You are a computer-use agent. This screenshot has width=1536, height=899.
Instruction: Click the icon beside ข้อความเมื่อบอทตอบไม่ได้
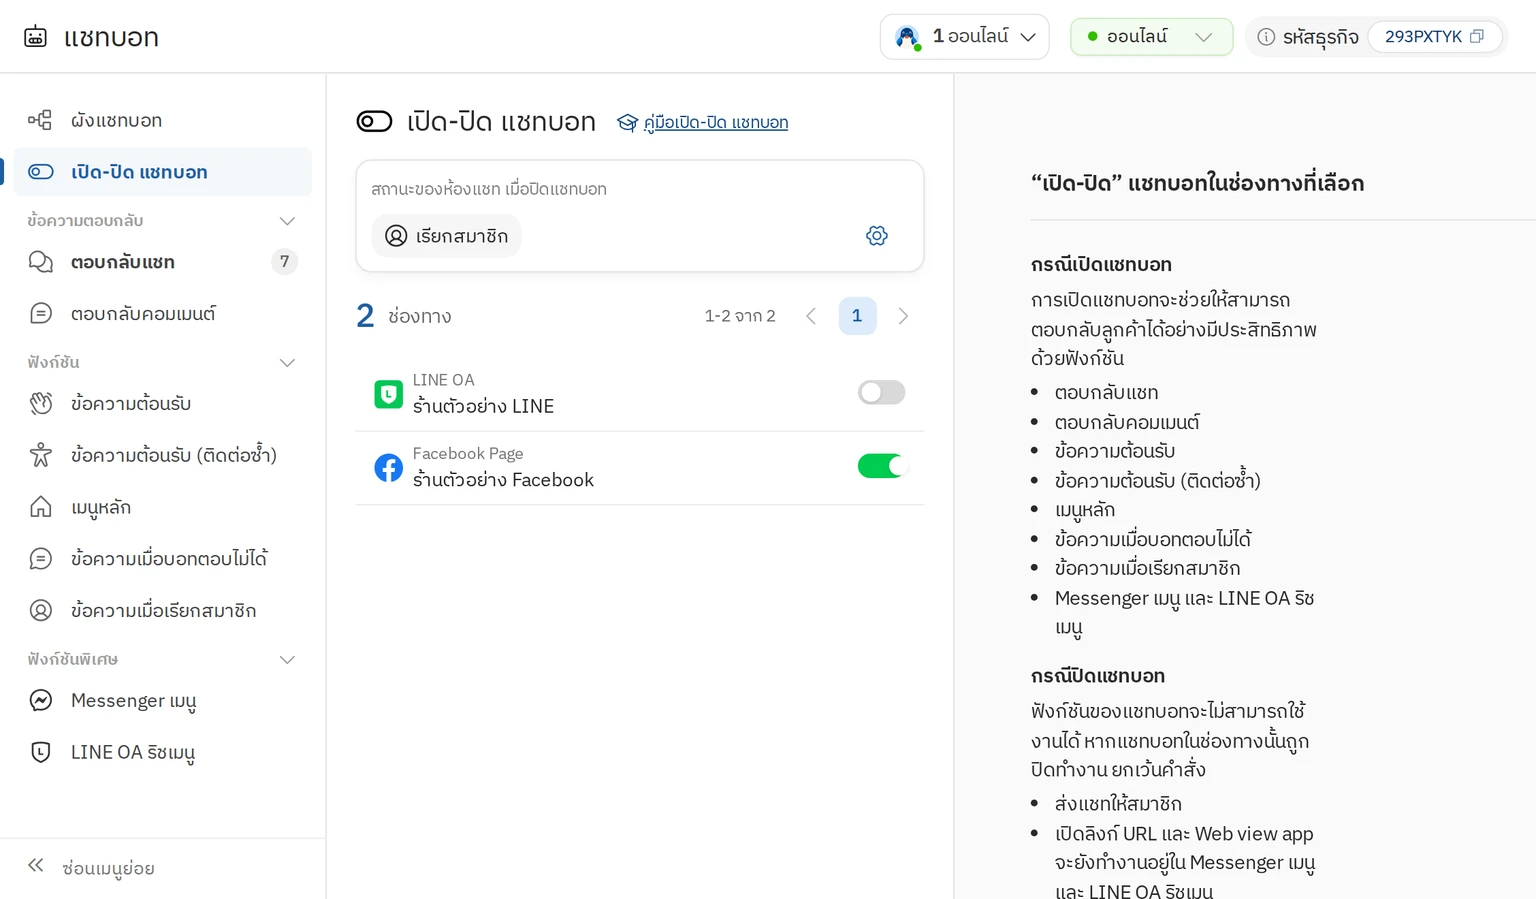[40, 558]
